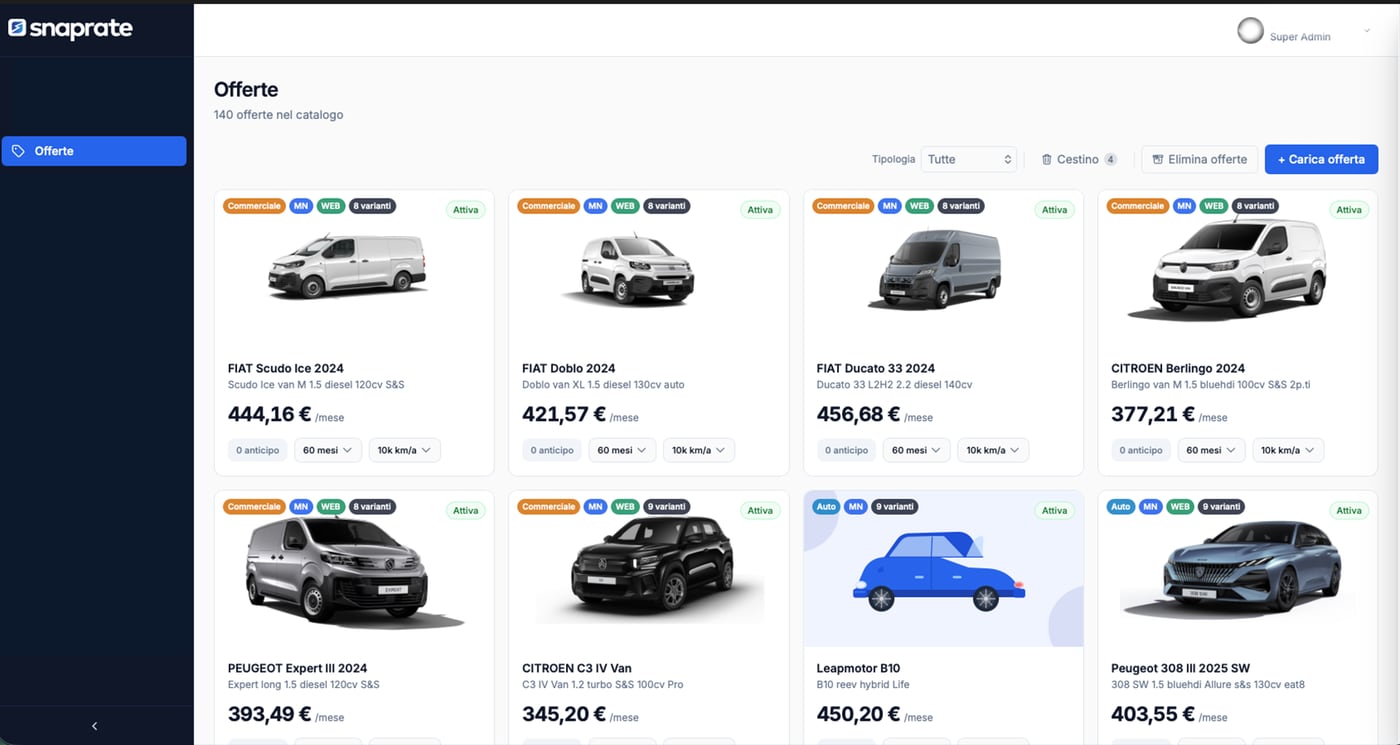The image size is (1400, 745).
Task: Click MN badge on FIAT Scudo Ice card
Action: click(x=301, y=206)
